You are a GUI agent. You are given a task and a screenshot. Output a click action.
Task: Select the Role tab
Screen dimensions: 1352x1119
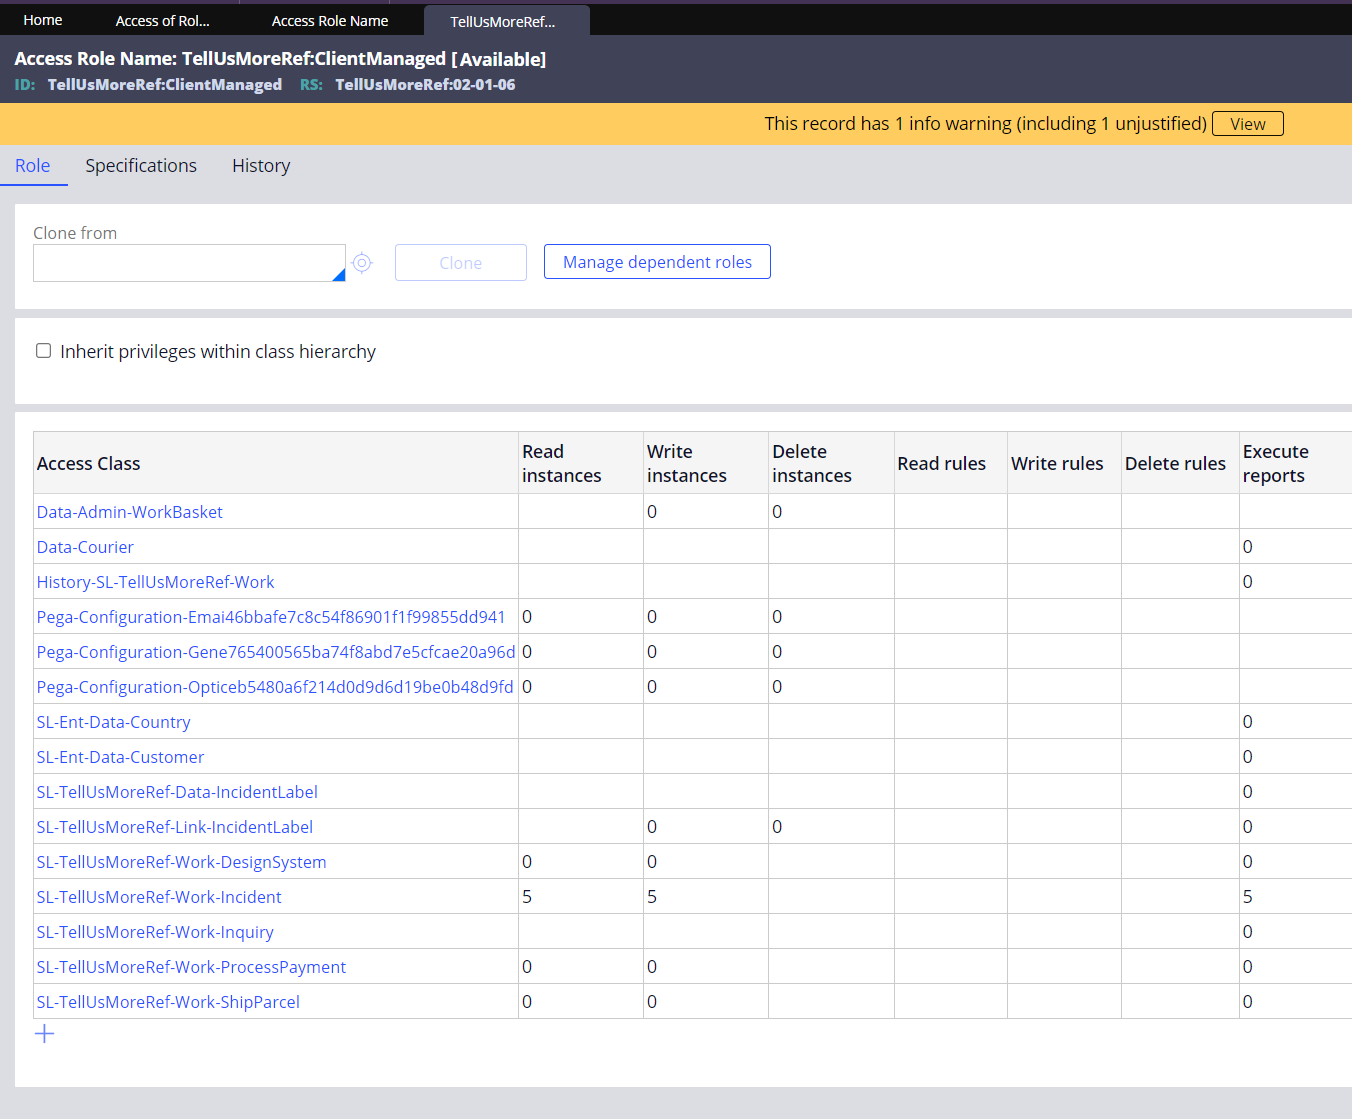pyautogui.click(x=33, y=166)
